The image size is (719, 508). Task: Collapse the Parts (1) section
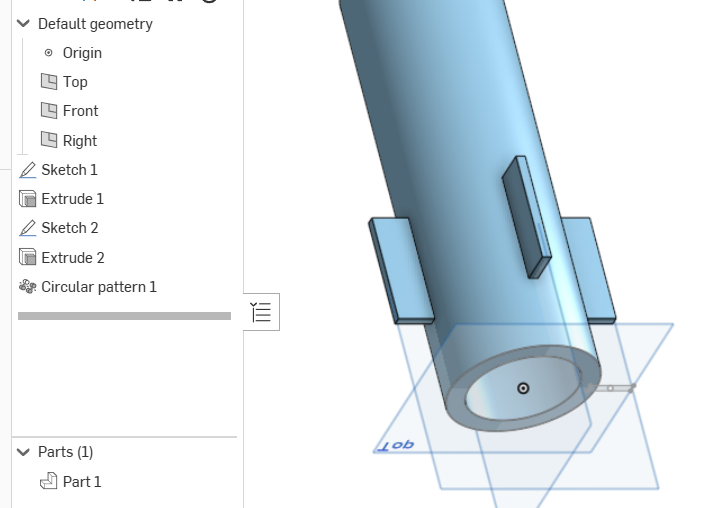23,452
